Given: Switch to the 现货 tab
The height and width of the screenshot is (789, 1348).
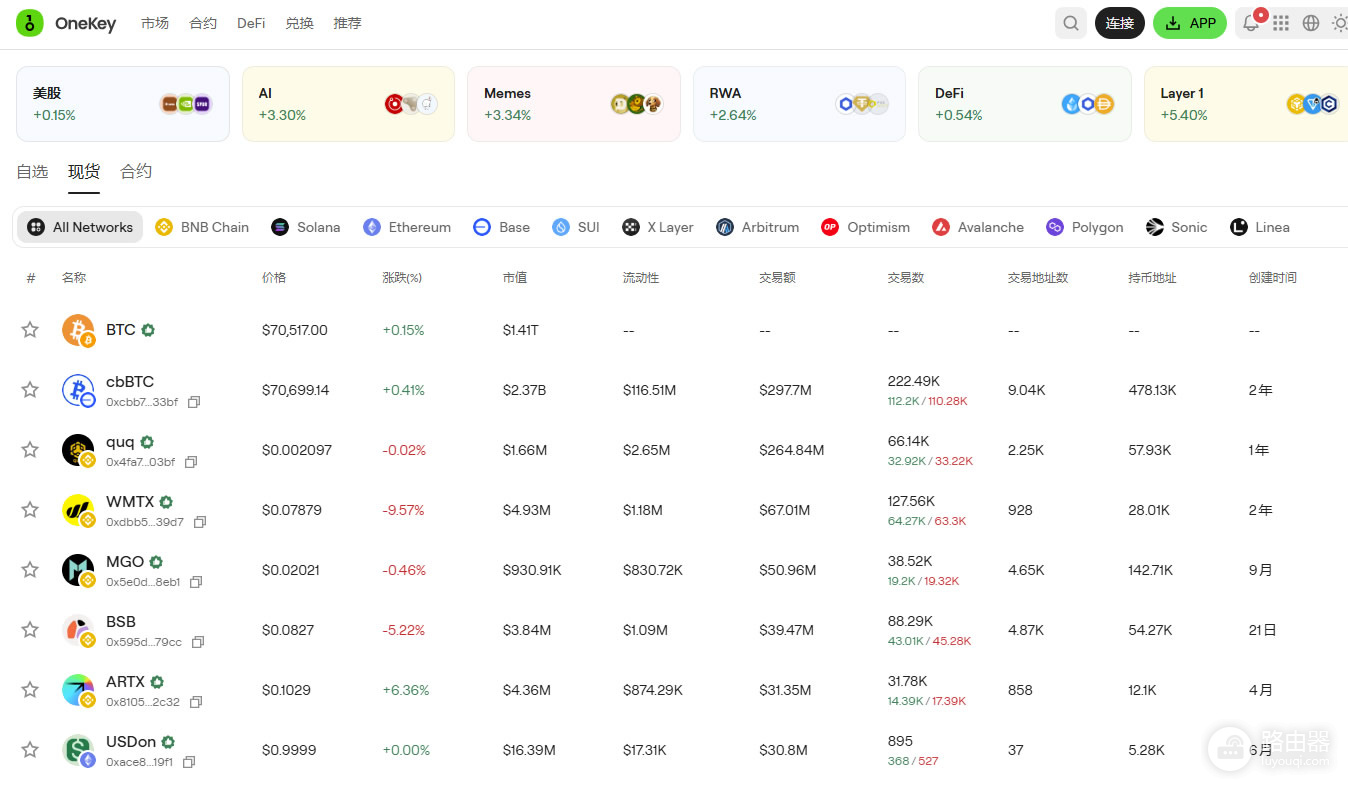Looking at the screenshot, I should point(84,172).
